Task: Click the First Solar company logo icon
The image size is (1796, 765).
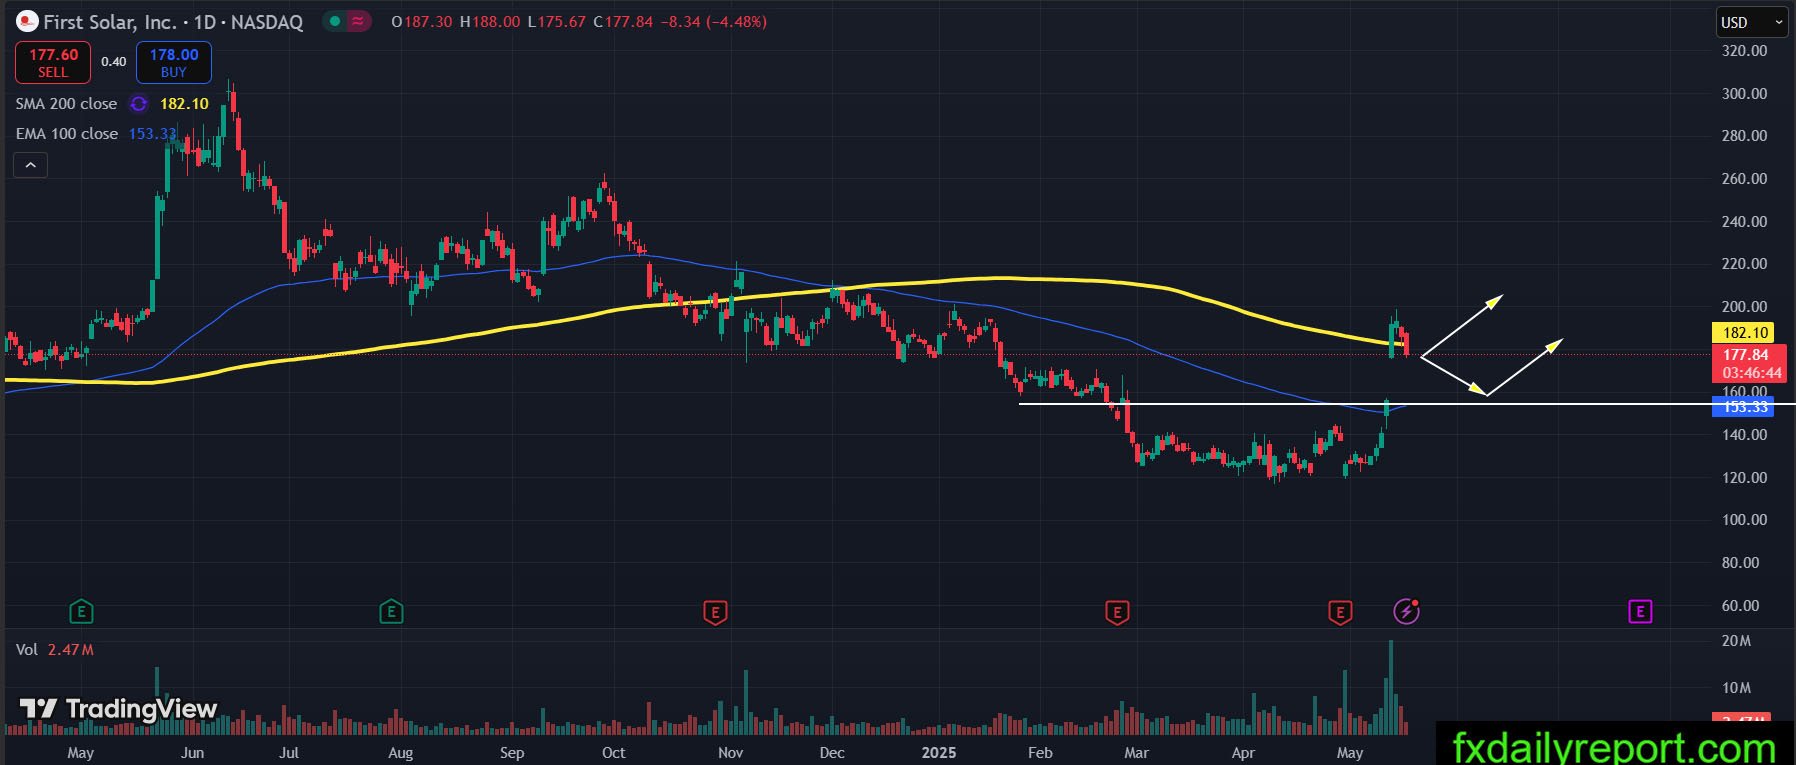Action: point(27,21)
